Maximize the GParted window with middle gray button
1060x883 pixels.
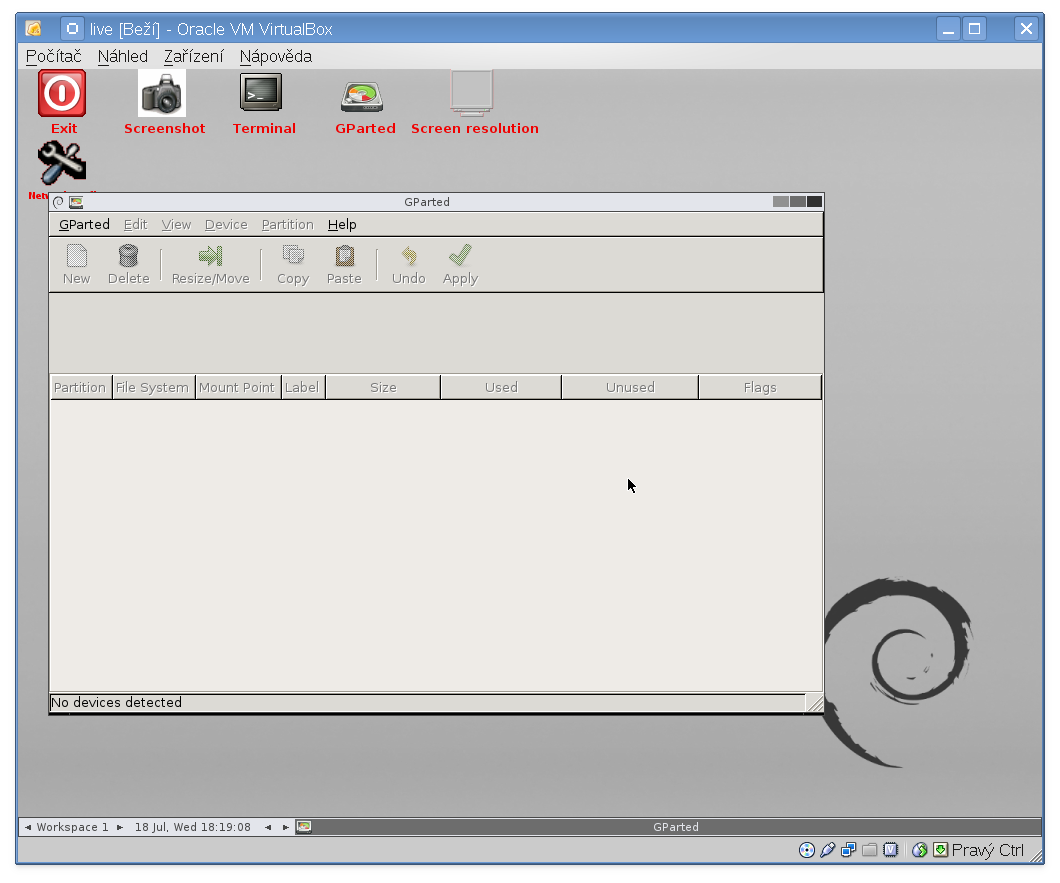798,201
